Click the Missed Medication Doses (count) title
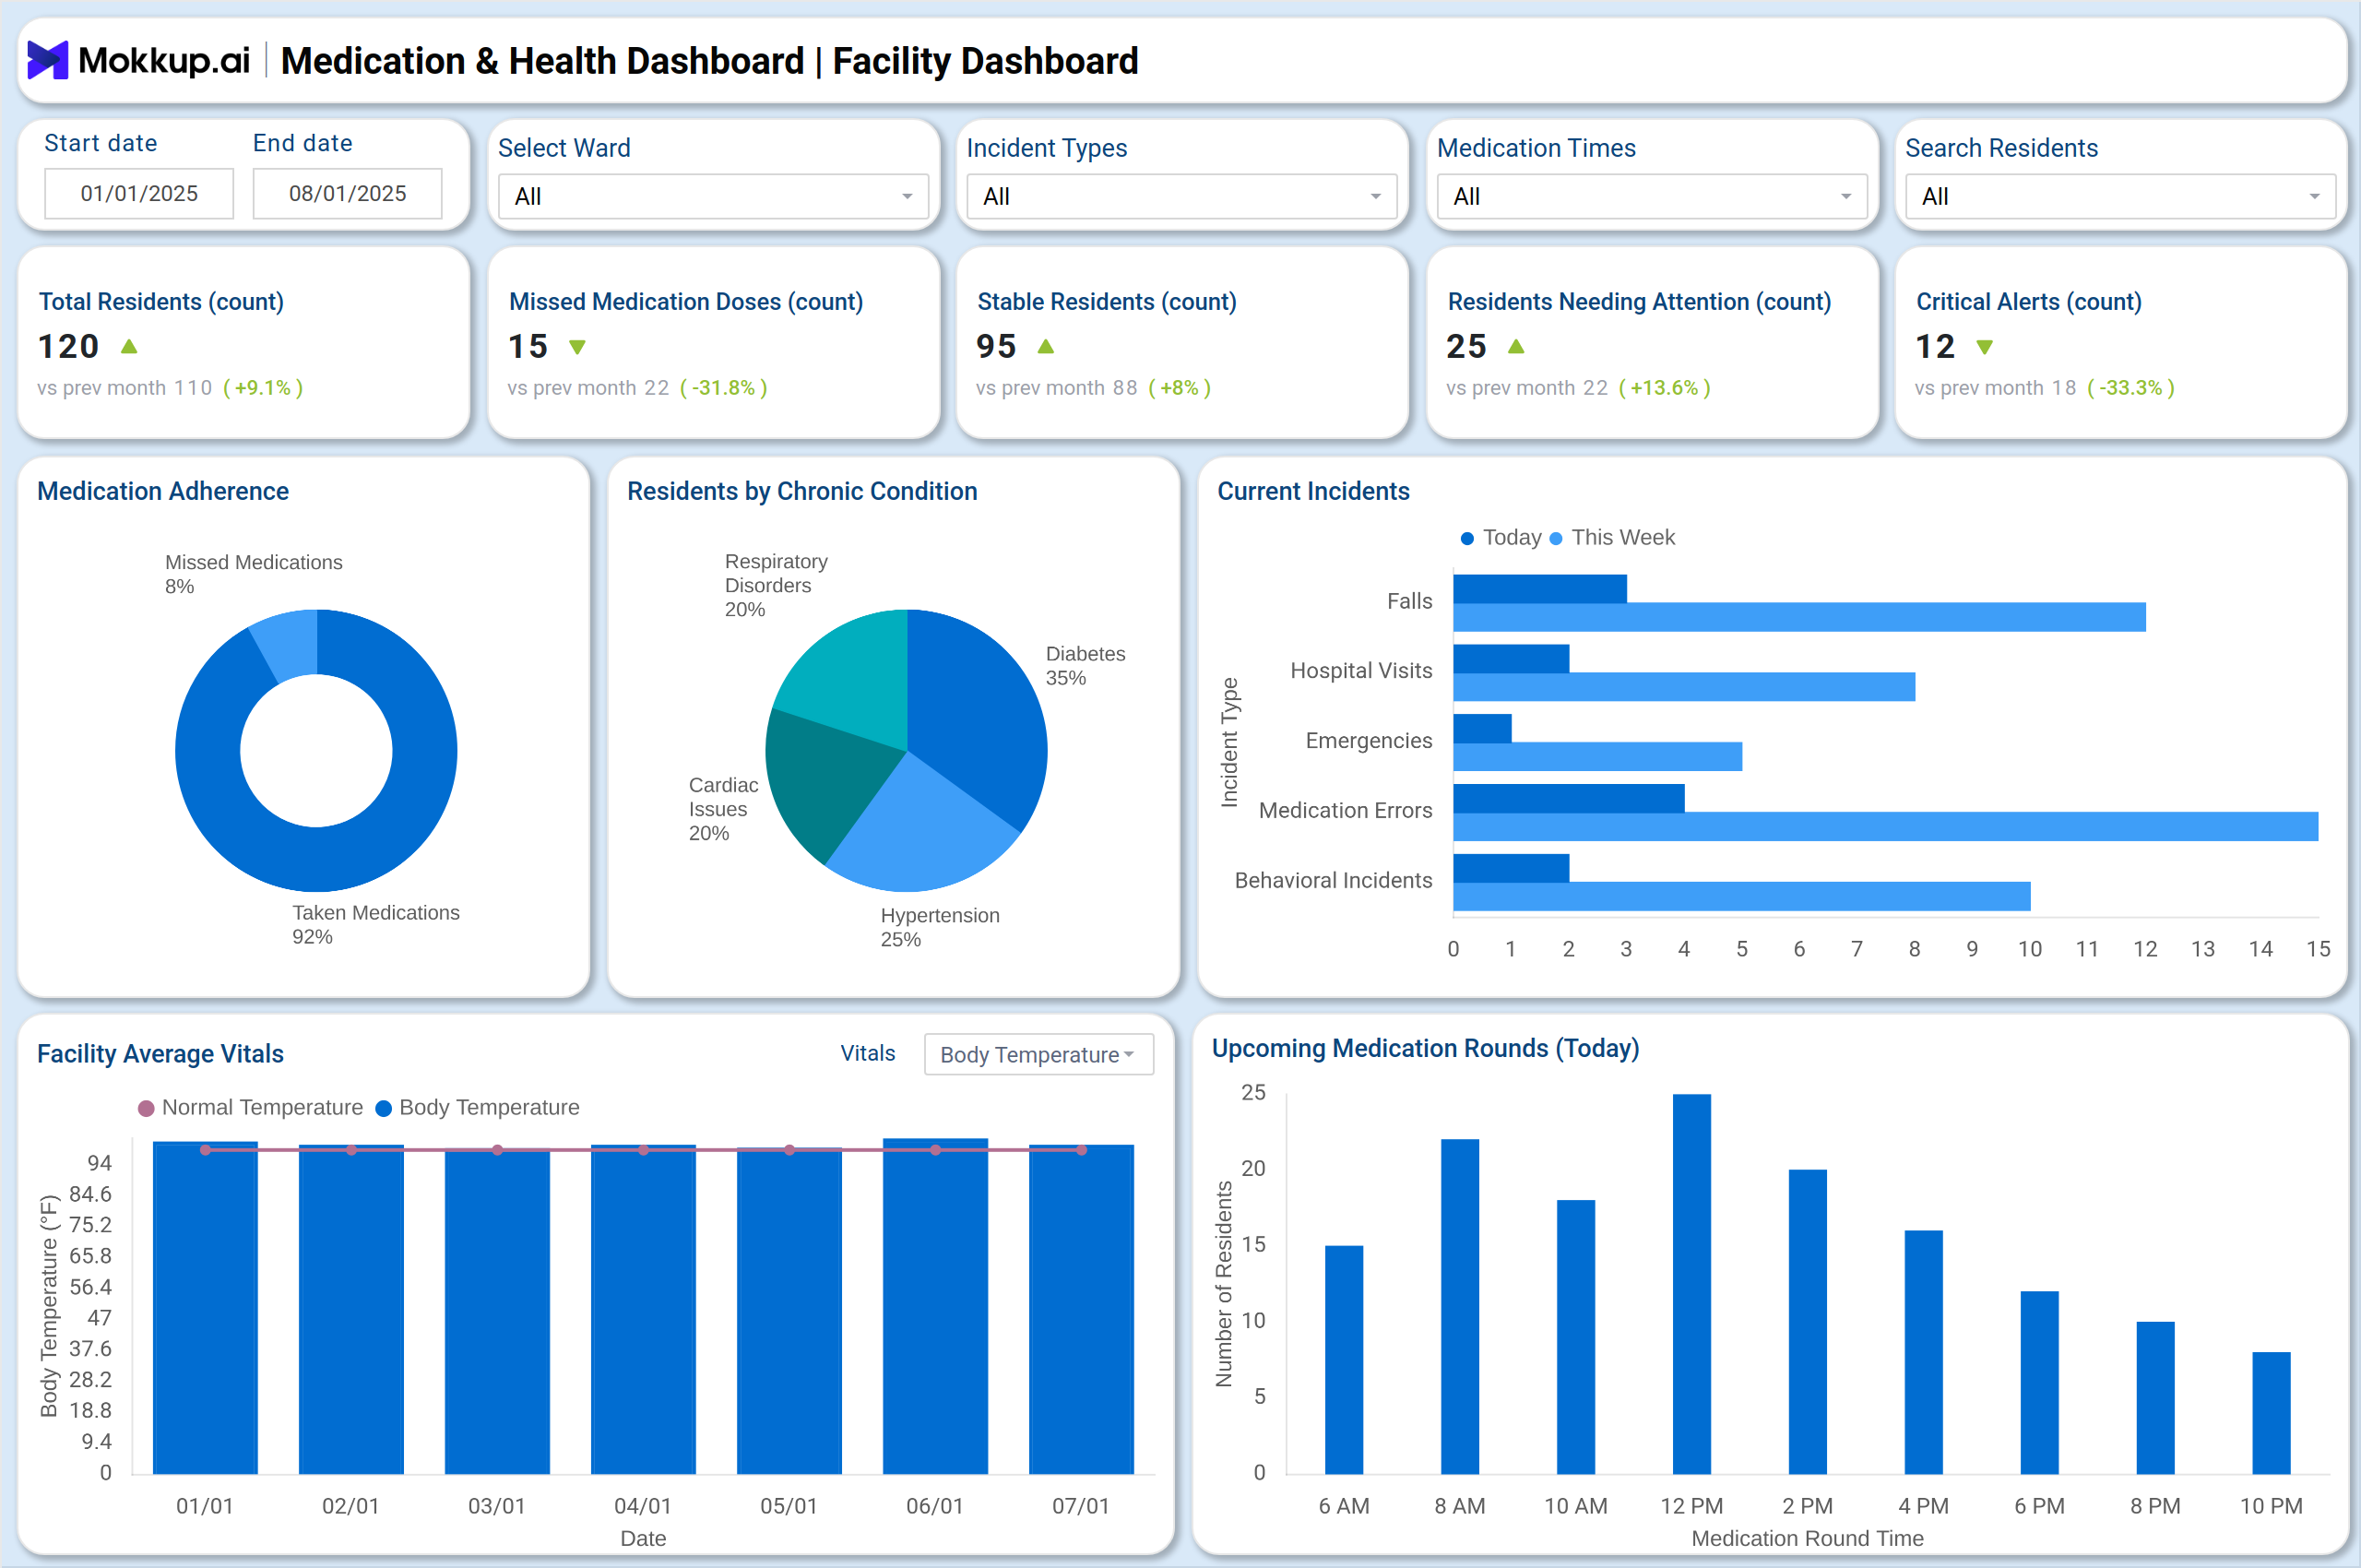Viewport: 2361px width, 1568px height. [686, 302]
